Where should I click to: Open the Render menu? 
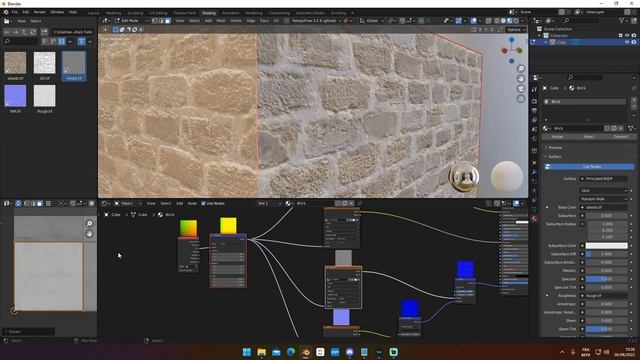point(40,12)
